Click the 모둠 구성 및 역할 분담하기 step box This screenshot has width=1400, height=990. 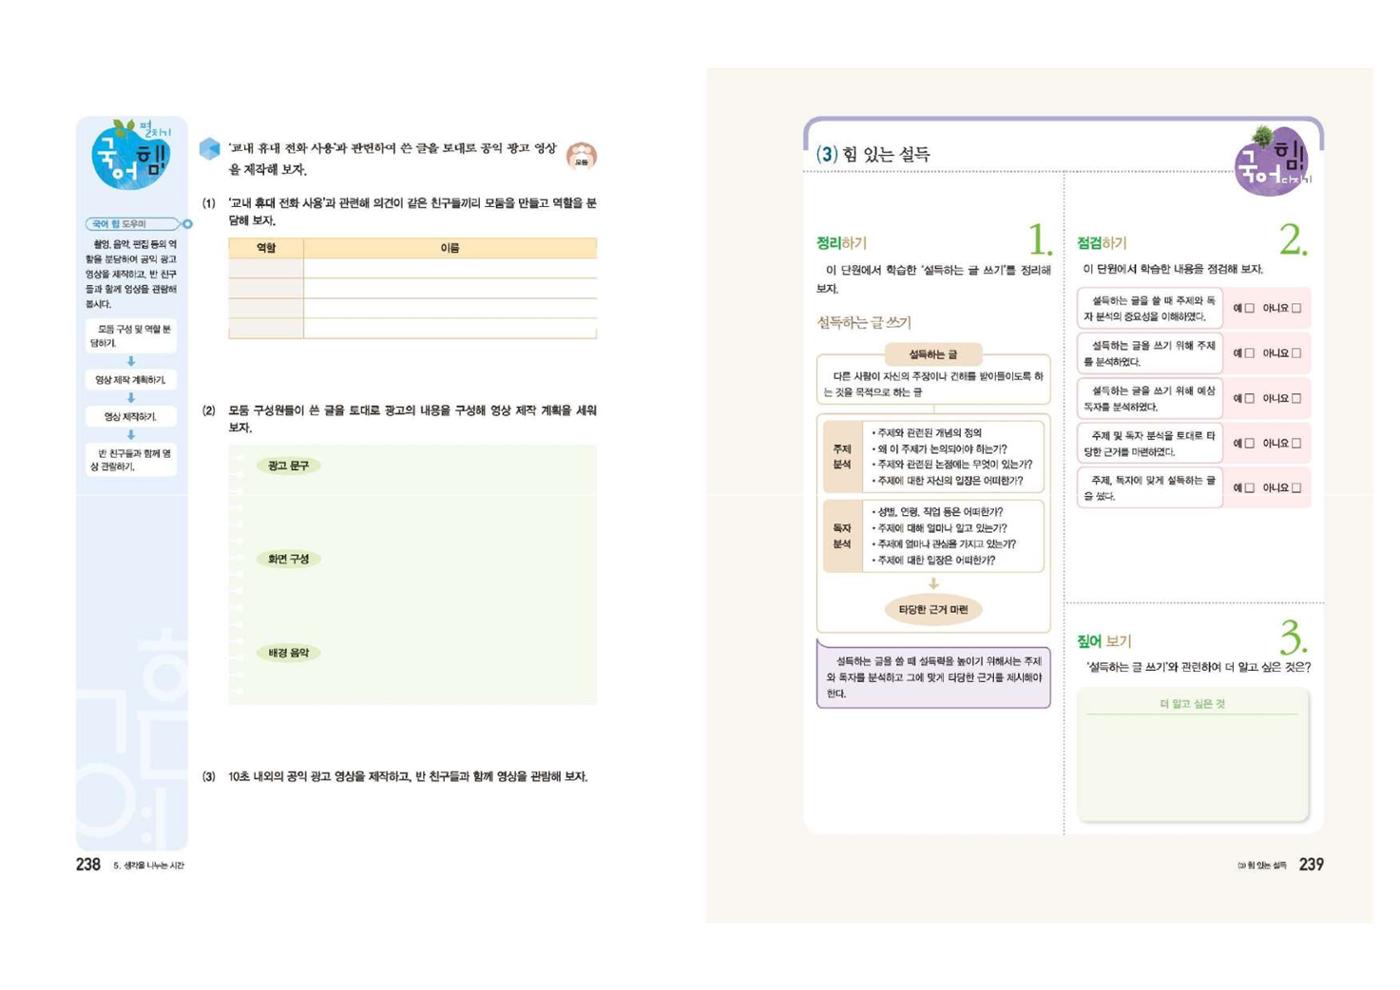[x=131, y=336]
